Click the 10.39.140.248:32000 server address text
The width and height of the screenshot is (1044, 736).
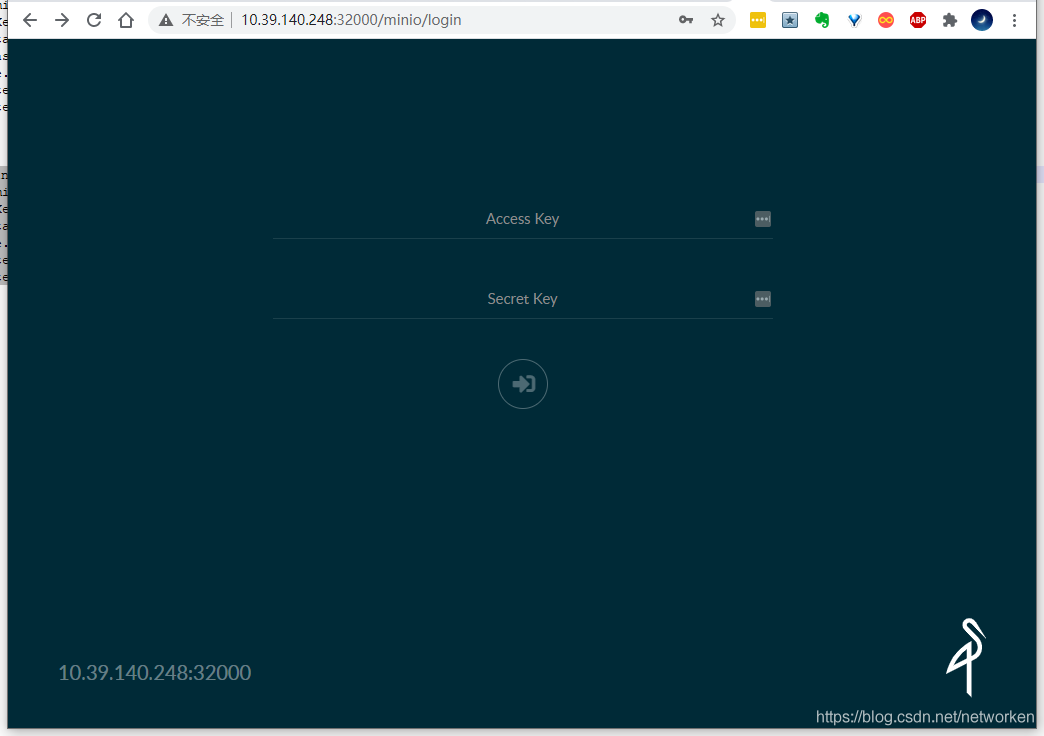[154, 673]
